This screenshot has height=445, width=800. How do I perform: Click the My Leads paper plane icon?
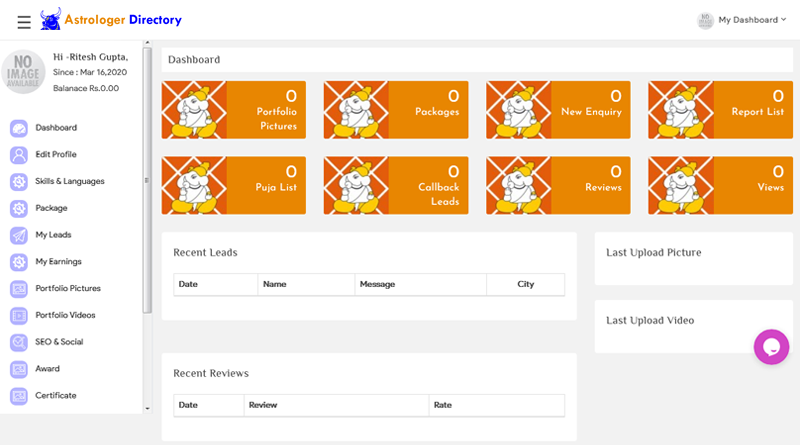tap(18, 235)
